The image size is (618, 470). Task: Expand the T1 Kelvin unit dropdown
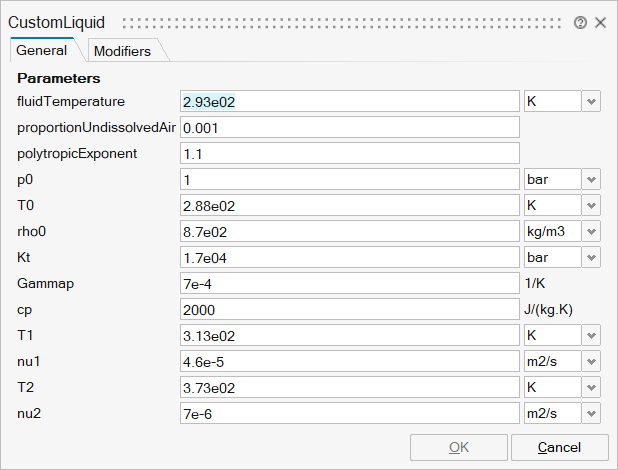click(591, 335)
